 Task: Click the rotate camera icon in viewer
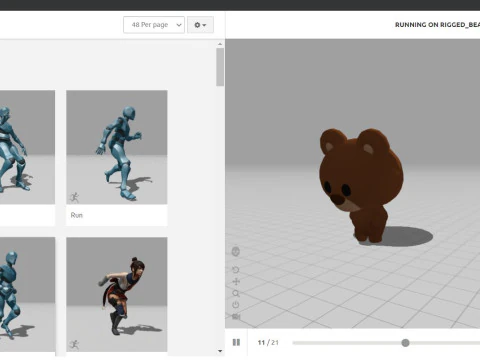tap(236, 270)
